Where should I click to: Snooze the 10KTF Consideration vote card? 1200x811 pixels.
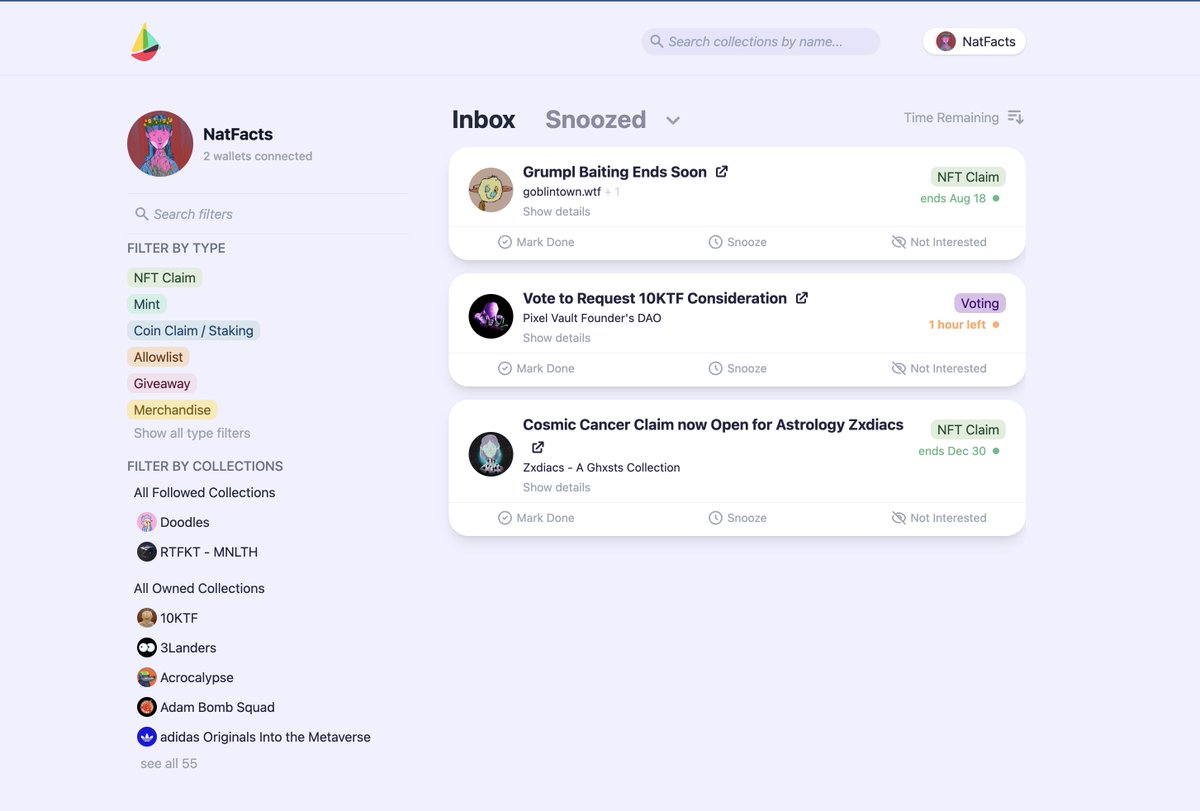[x=738, y=368]
